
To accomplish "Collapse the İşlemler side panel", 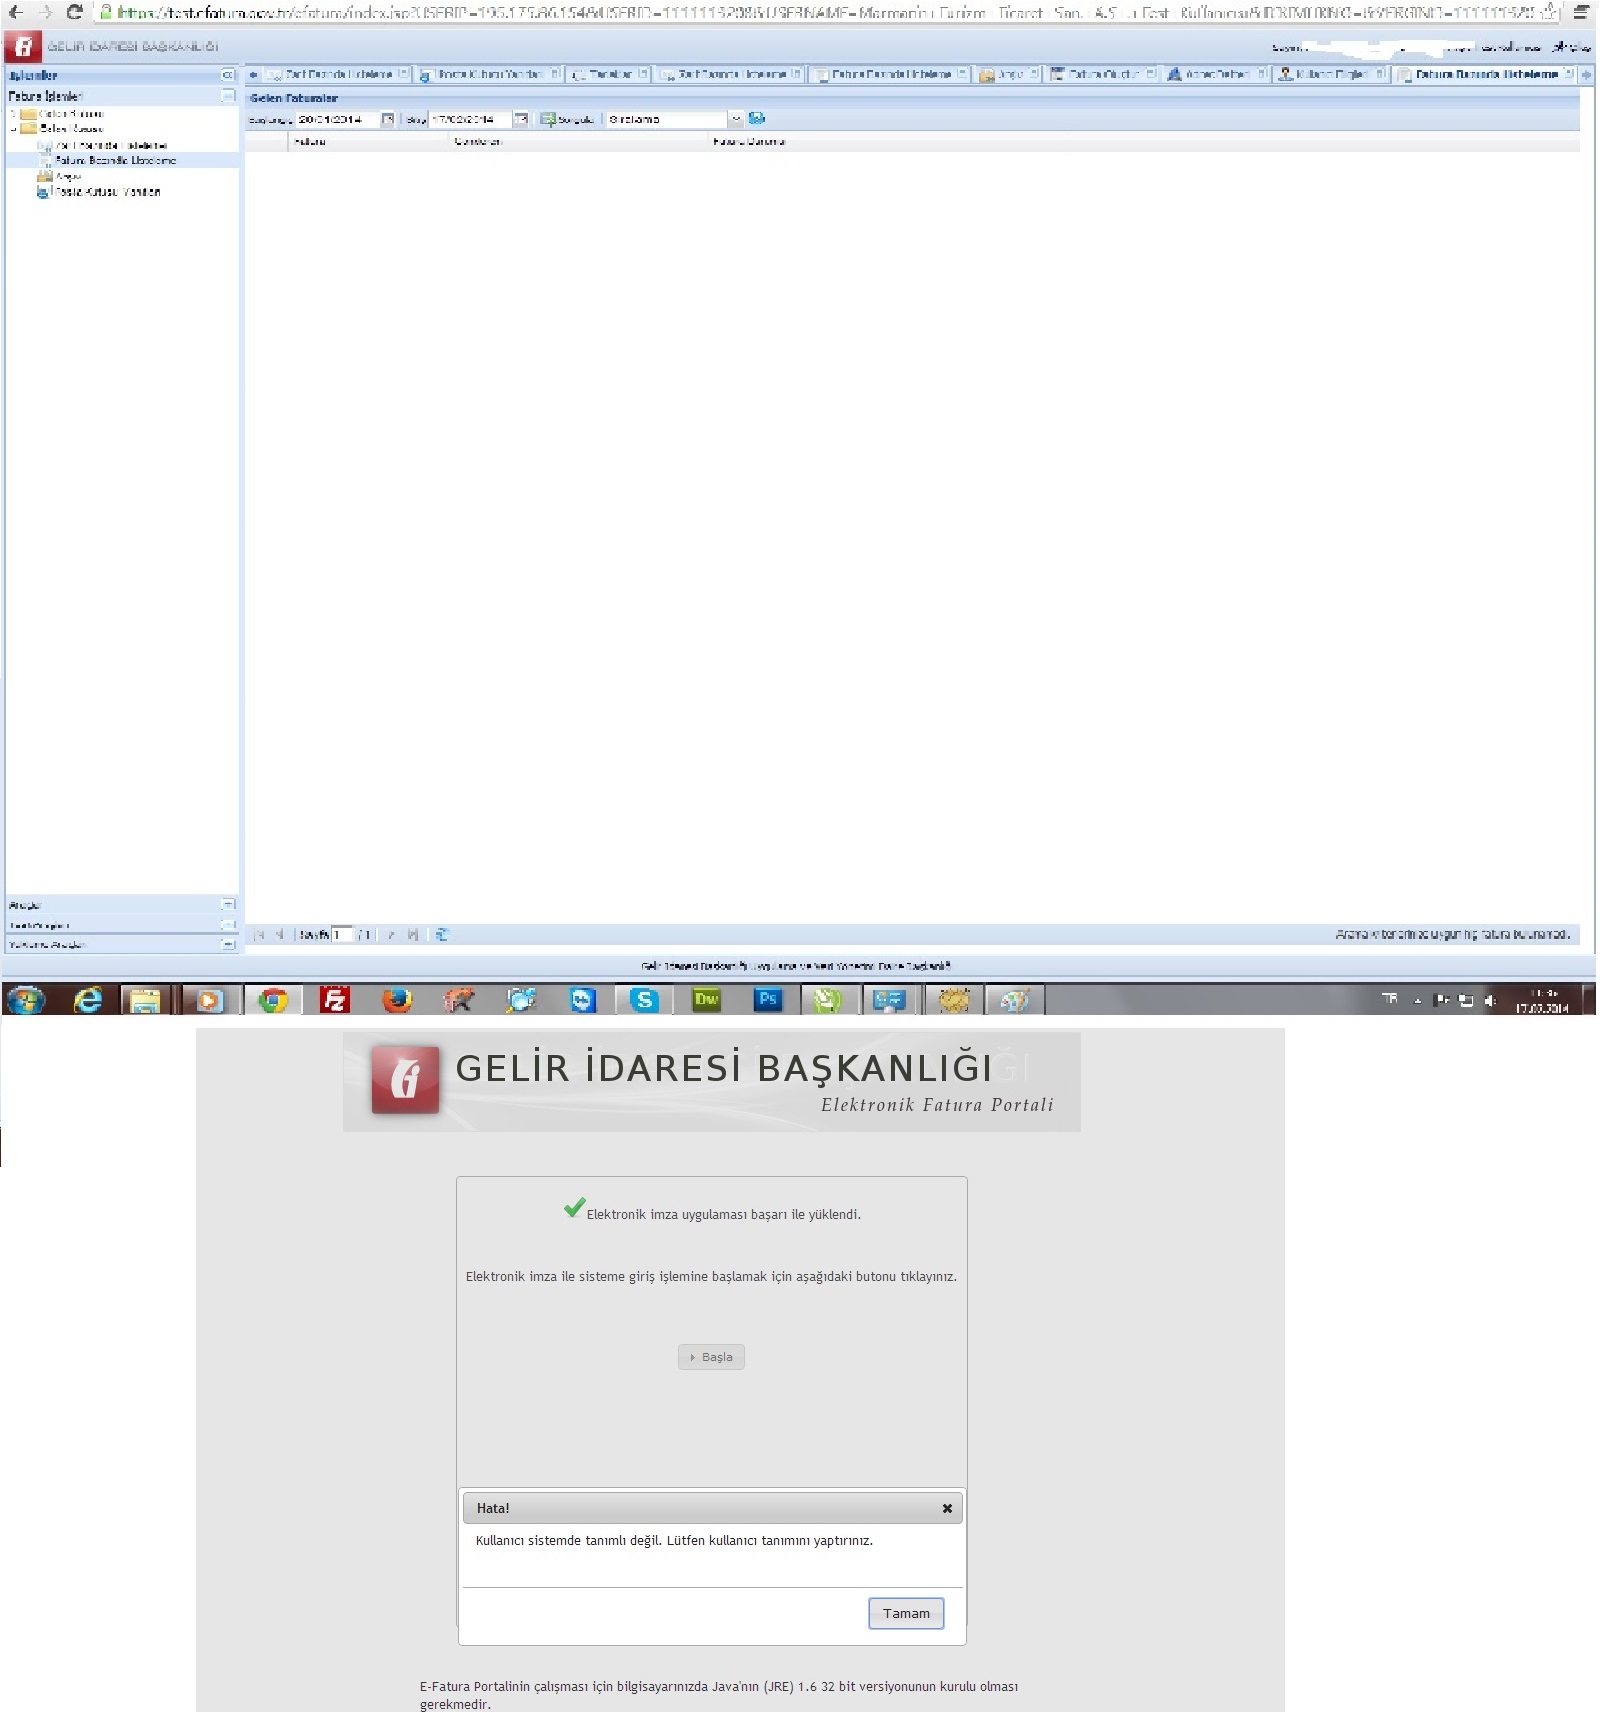I will tap(228, 75).
